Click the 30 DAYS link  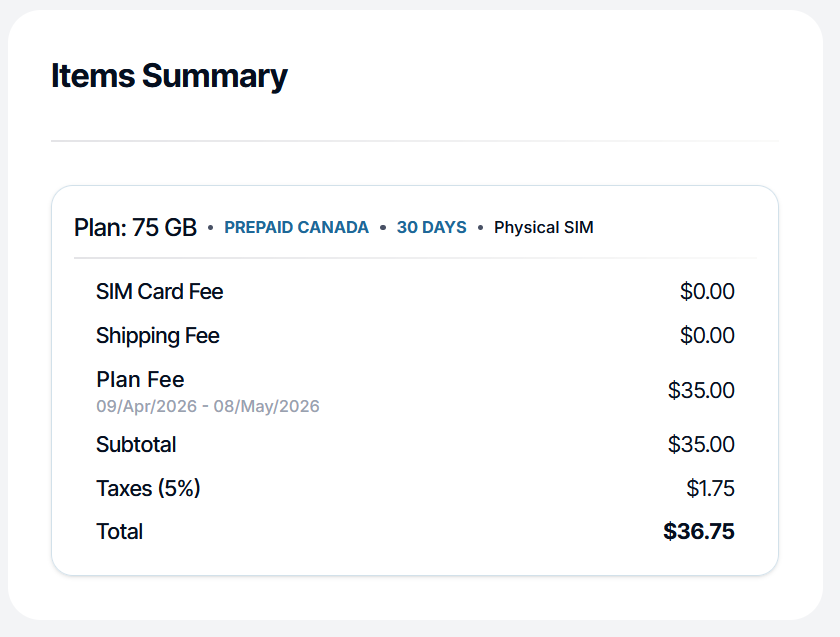[431, 228]
